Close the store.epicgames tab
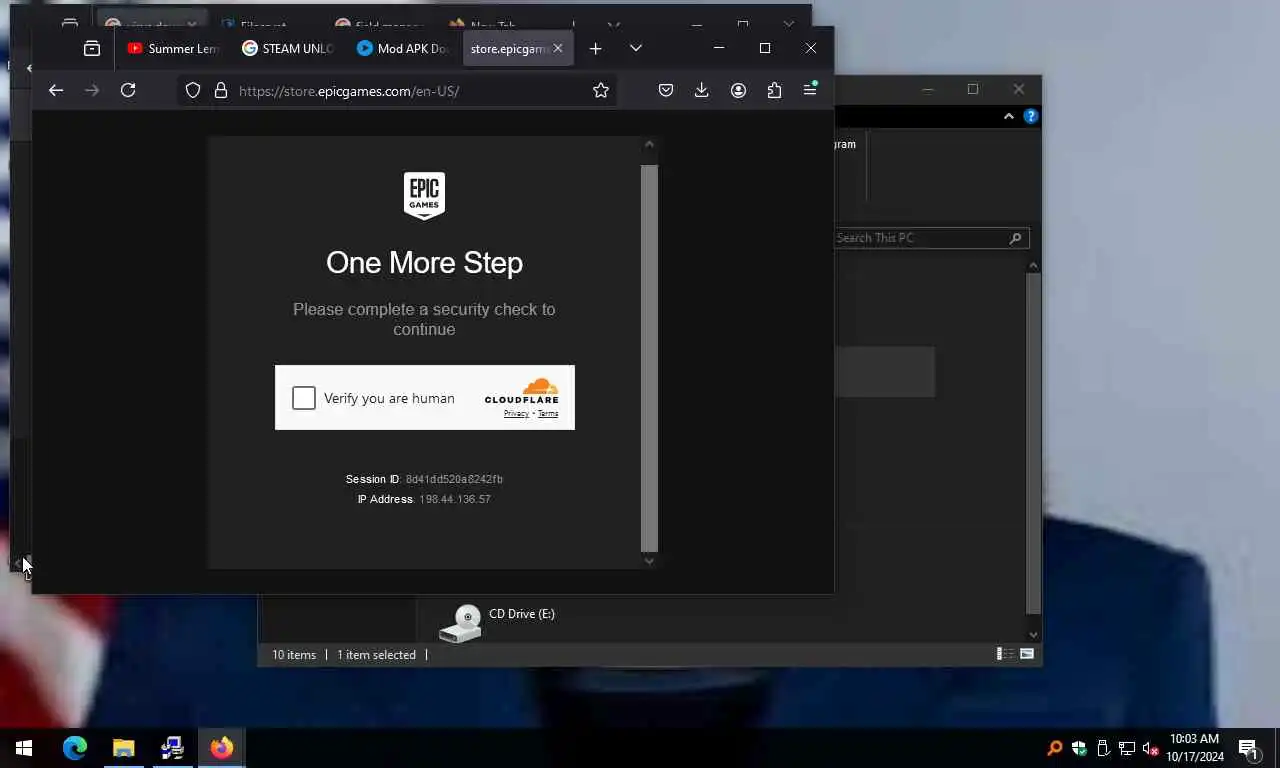The width and height of the screenshot is (1280, 768). 558,48
